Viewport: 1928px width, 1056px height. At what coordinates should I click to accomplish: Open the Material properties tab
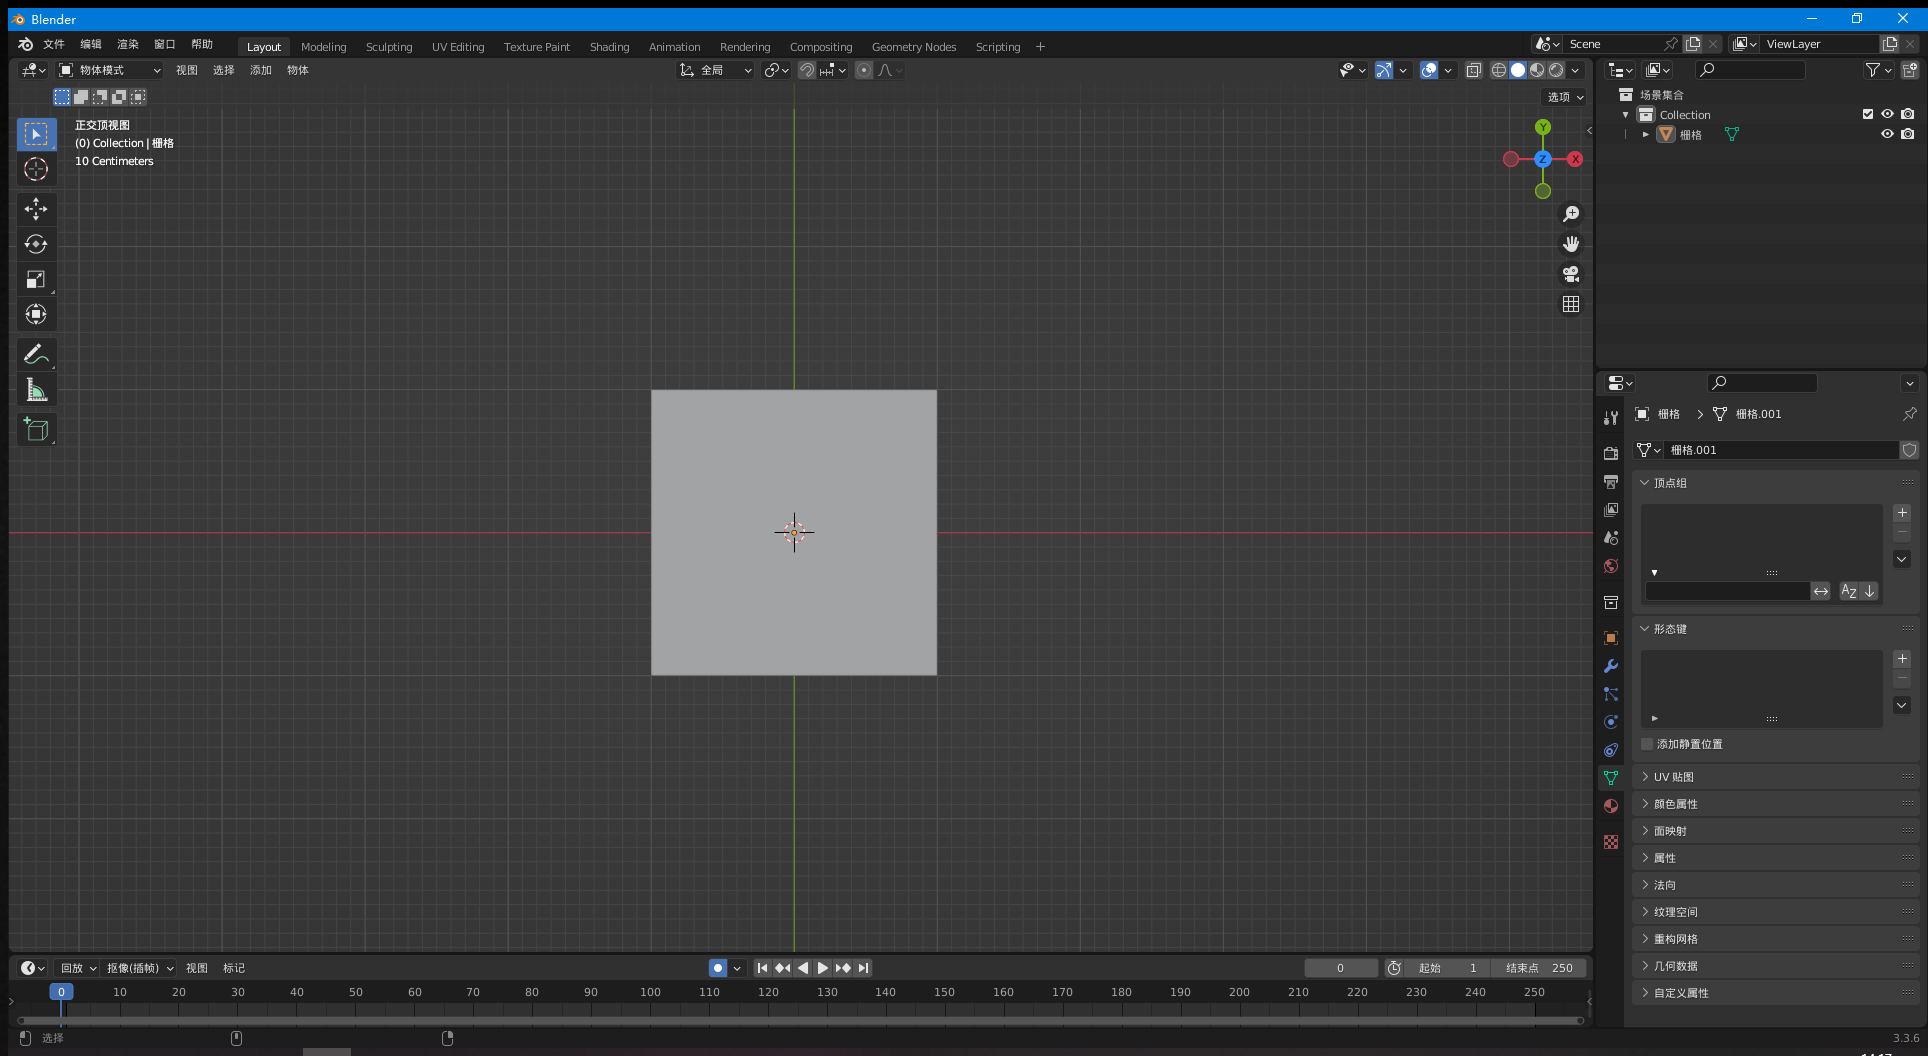1610,806
